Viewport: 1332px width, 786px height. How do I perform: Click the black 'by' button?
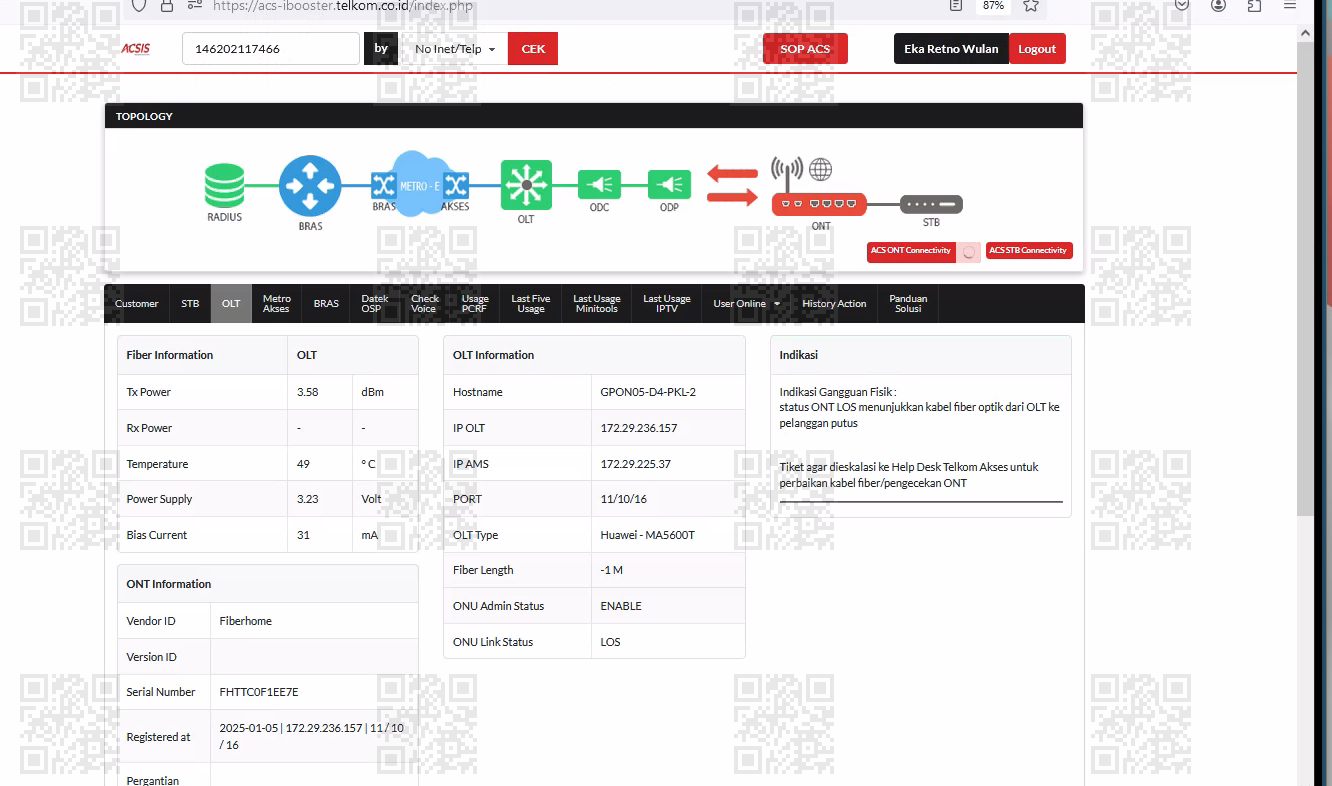[381, 49]
